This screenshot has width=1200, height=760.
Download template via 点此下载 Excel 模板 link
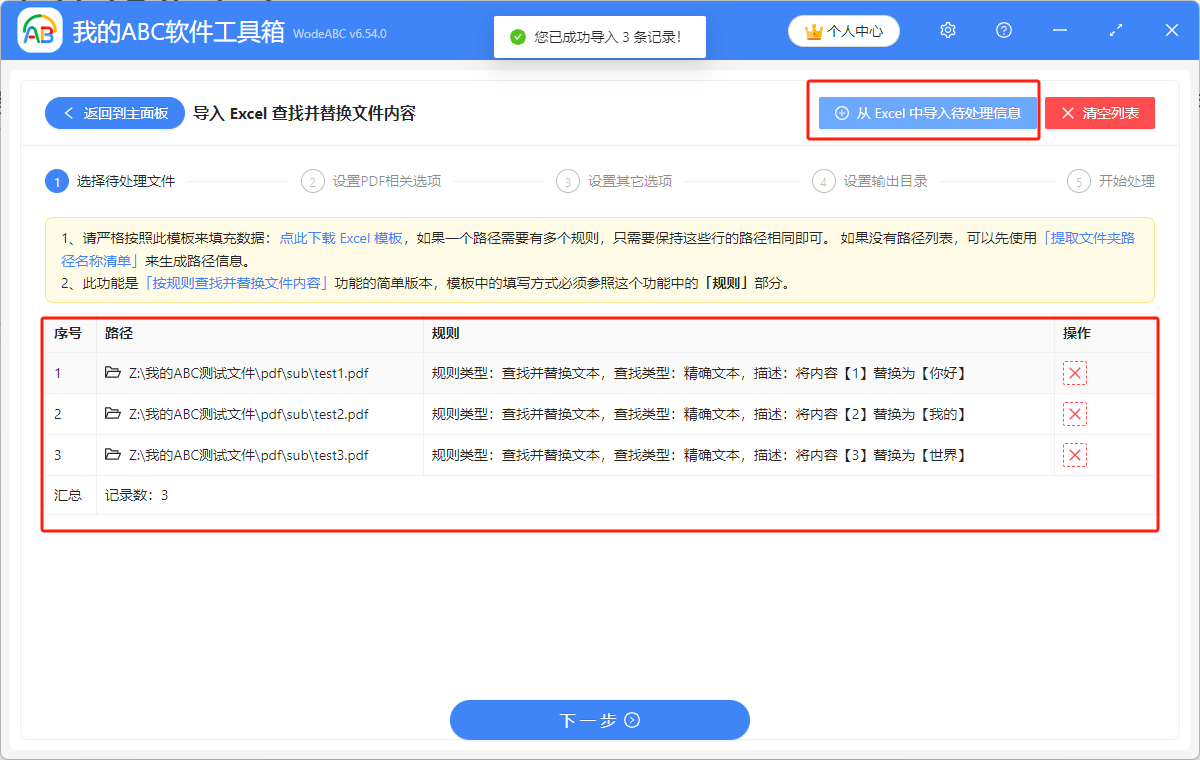(x=341, y=238)
